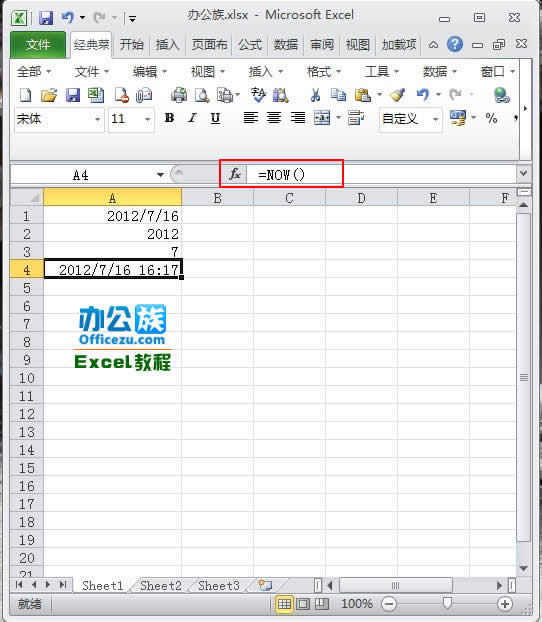The width and height of the screenshot is (542, 622).
Task: Open the 格式 menu
Action: coord(323,72)
